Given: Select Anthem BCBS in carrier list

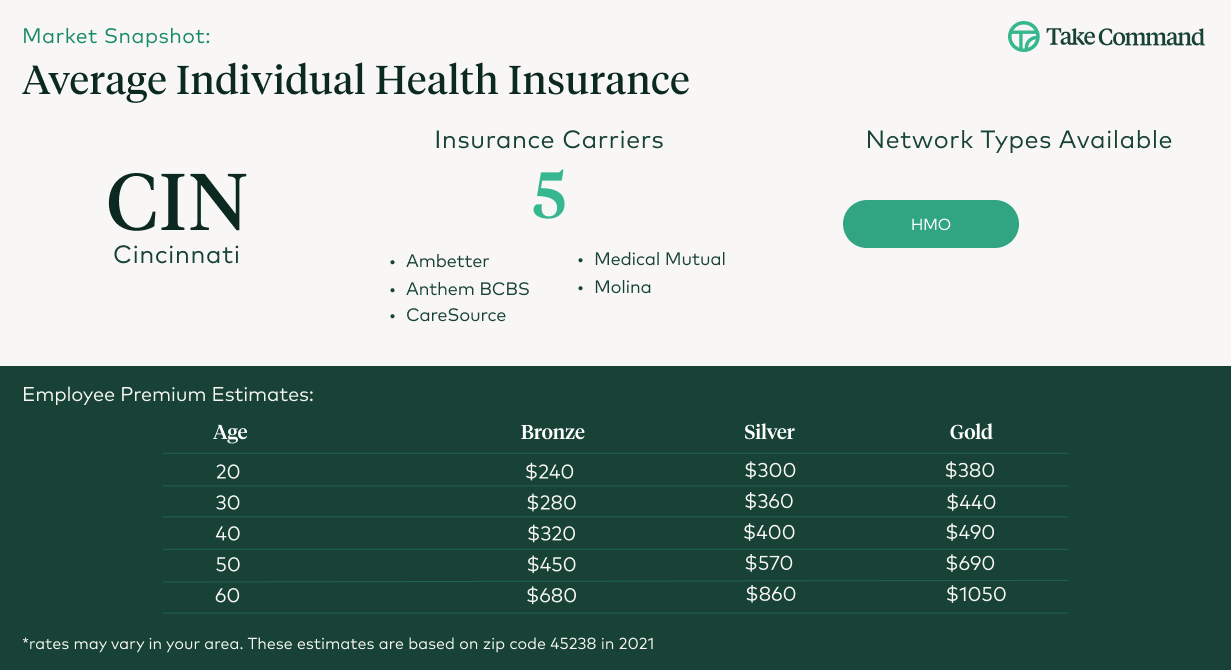Looking at the screenshot, I should pyautogui.click(x=467, y=289).
